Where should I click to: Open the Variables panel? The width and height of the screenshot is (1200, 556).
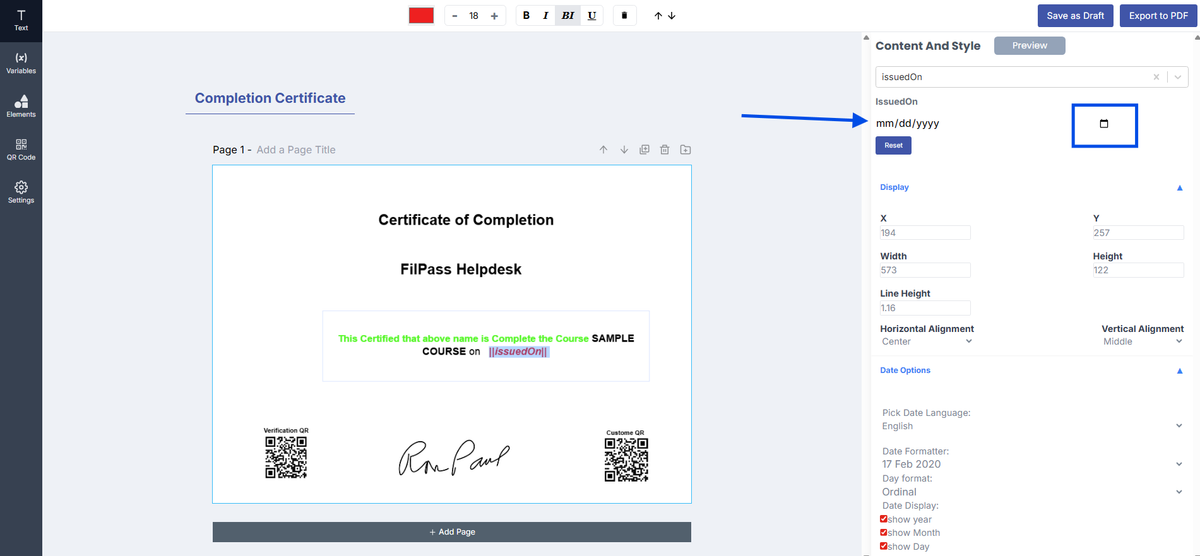[x=21, y=63]
